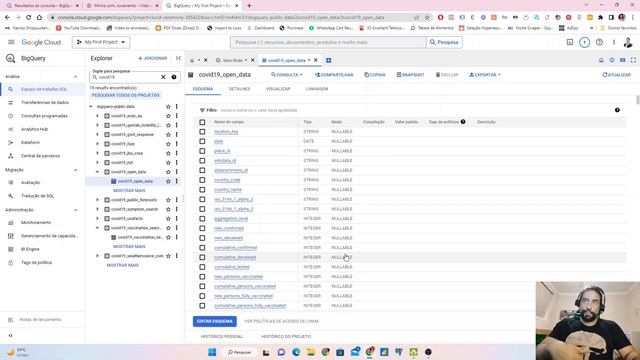Click the Editar esquema button

click(215, 321)
